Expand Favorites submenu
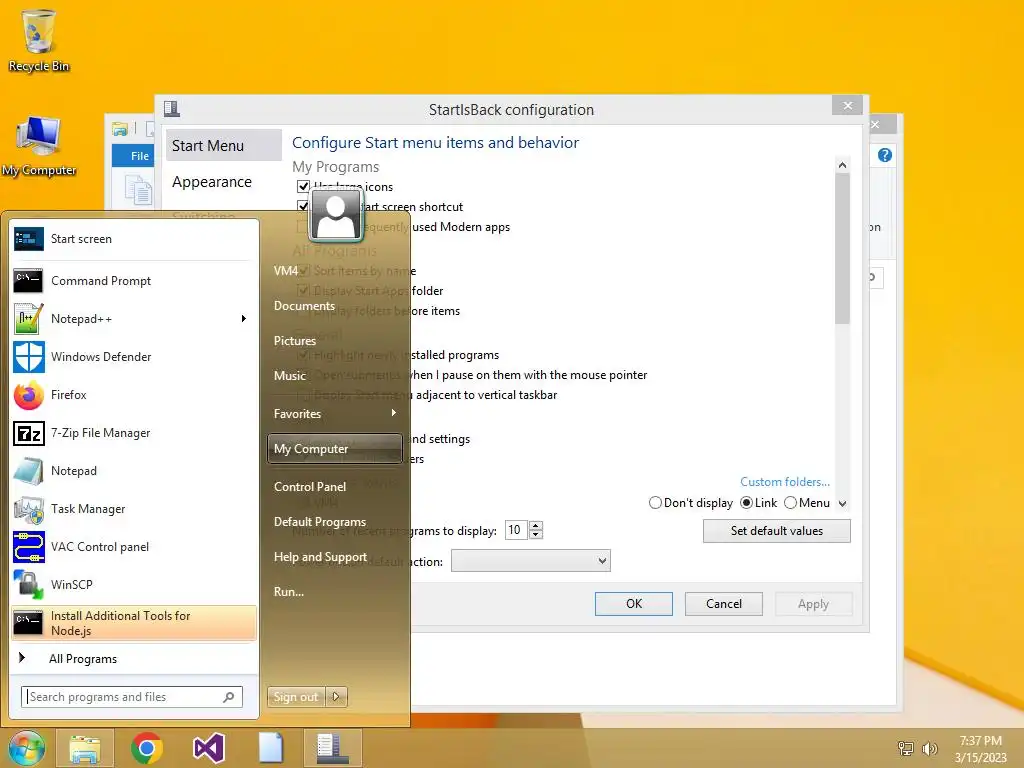 tap(335, 413)
